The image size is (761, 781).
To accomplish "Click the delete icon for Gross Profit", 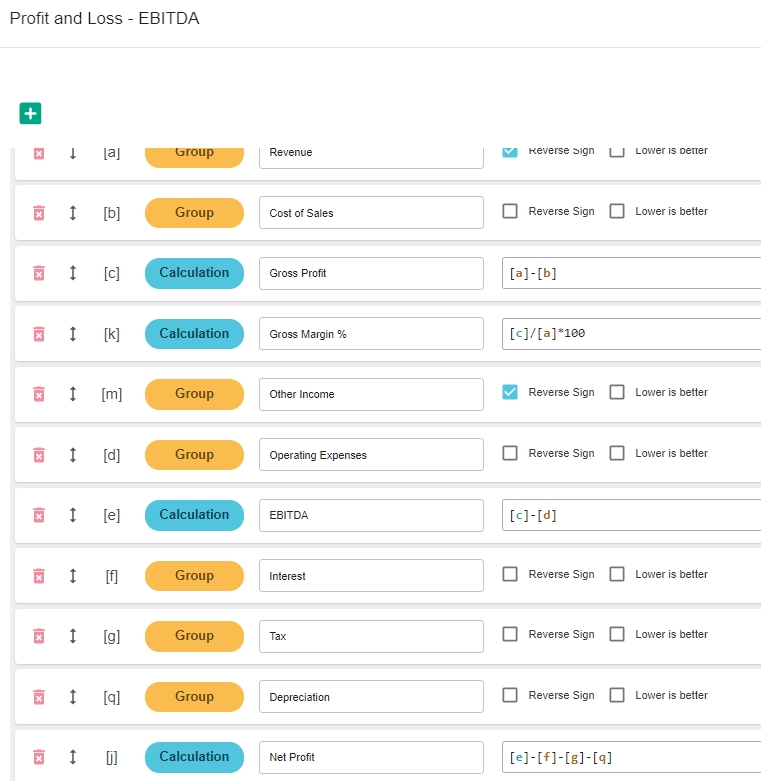I will tap(39, 273).
